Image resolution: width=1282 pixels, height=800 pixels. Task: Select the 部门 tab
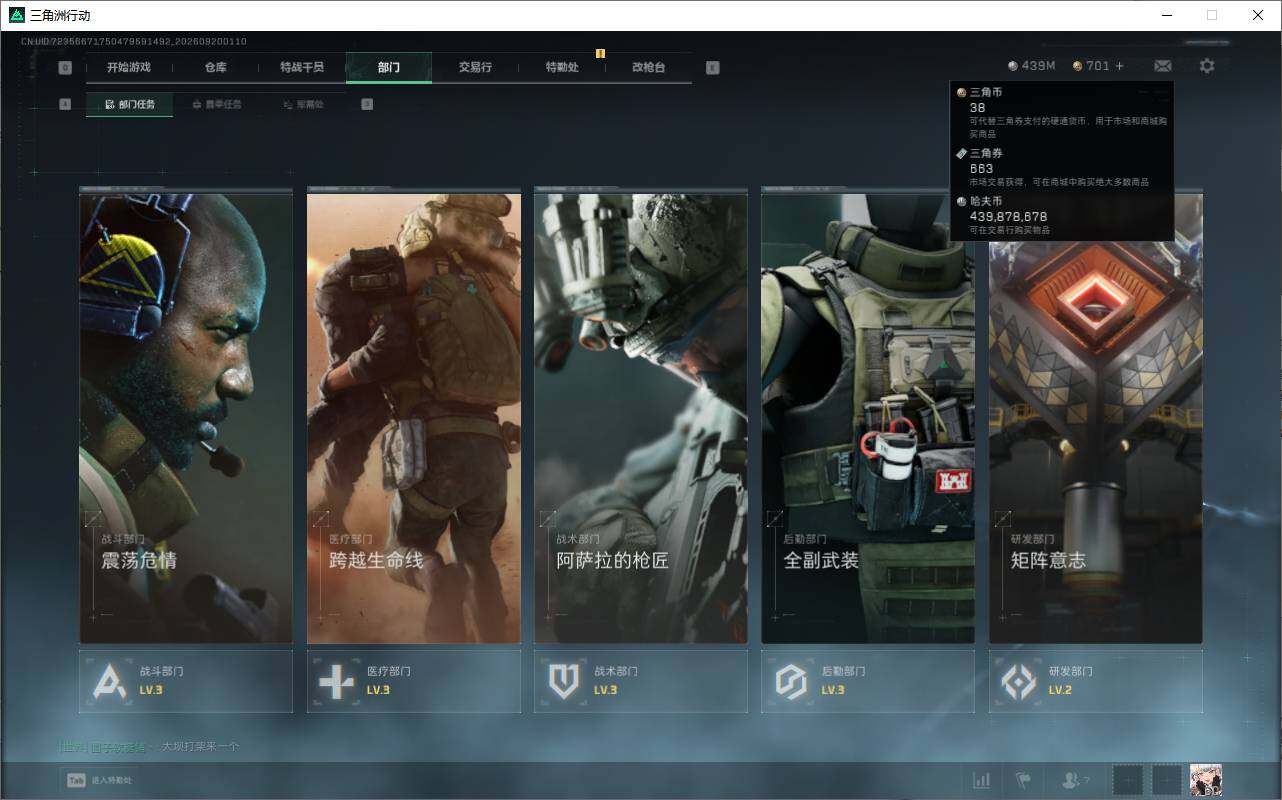pos(389,67)
